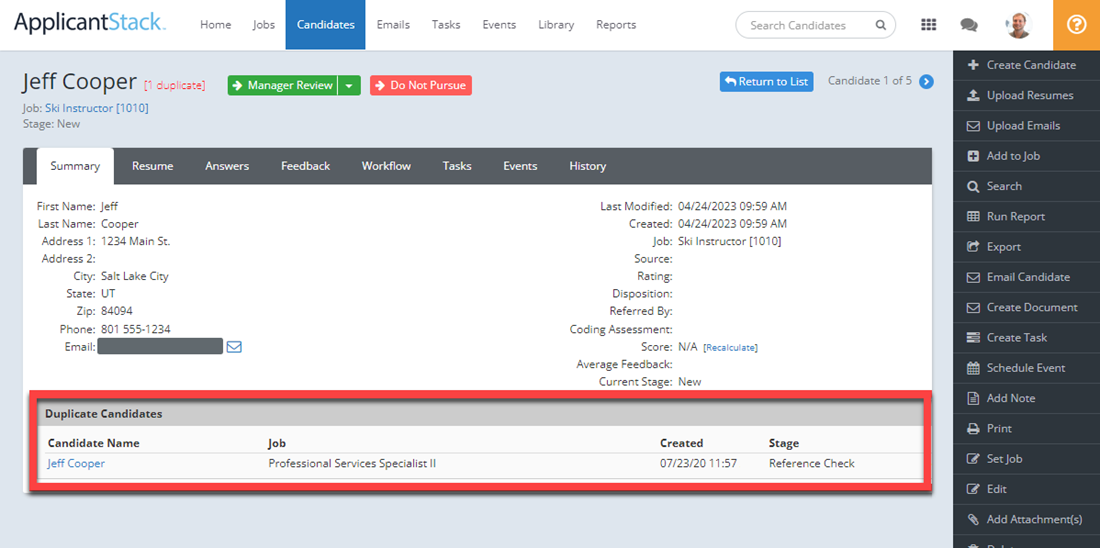Switch to the Resume tab

[x=153, y=166]
